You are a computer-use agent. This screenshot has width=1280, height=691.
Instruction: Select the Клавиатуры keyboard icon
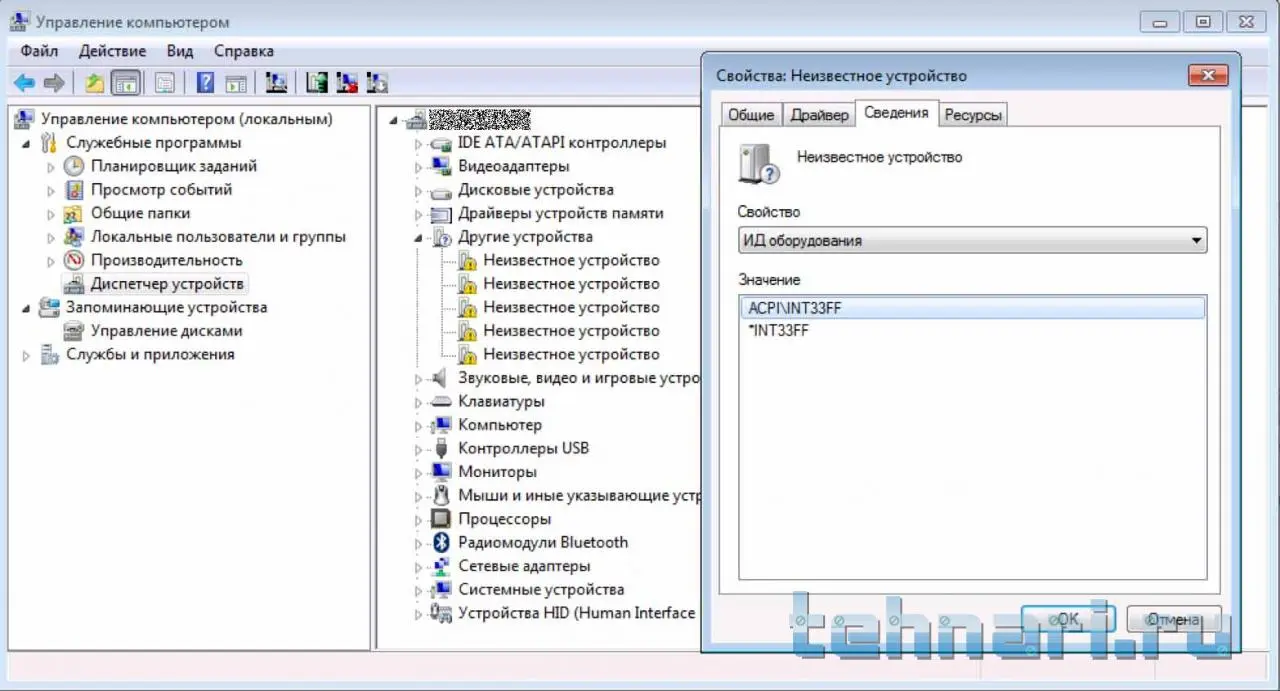coord(441,401)
